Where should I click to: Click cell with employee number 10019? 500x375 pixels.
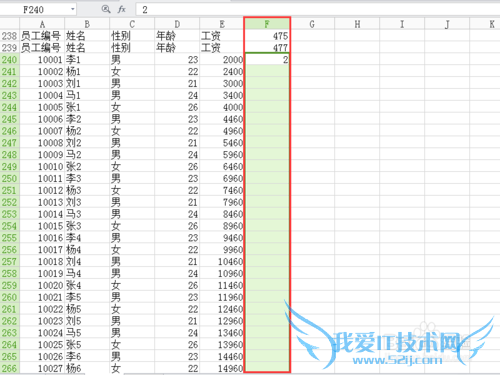pos(42,273)
